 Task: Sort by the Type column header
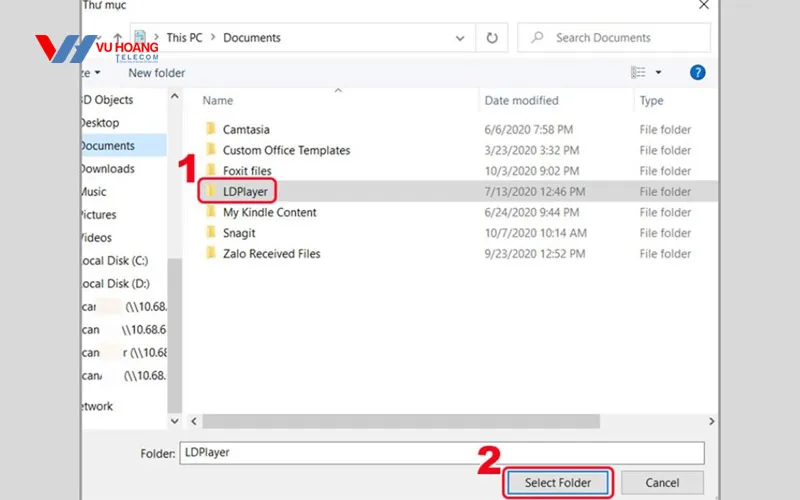click(652, 101)
